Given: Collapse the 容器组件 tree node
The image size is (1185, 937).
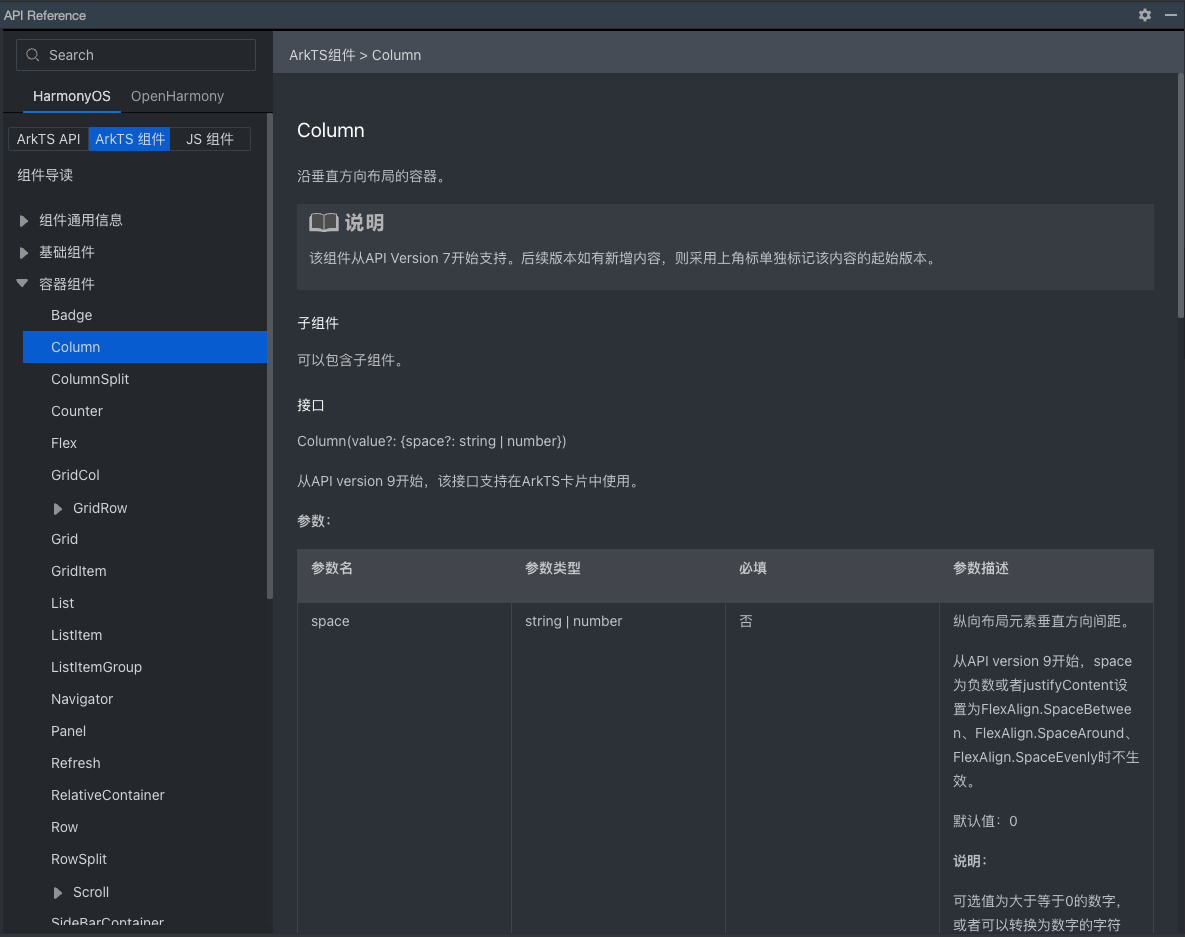Looking at the screenshot, I should coord(23,283).
